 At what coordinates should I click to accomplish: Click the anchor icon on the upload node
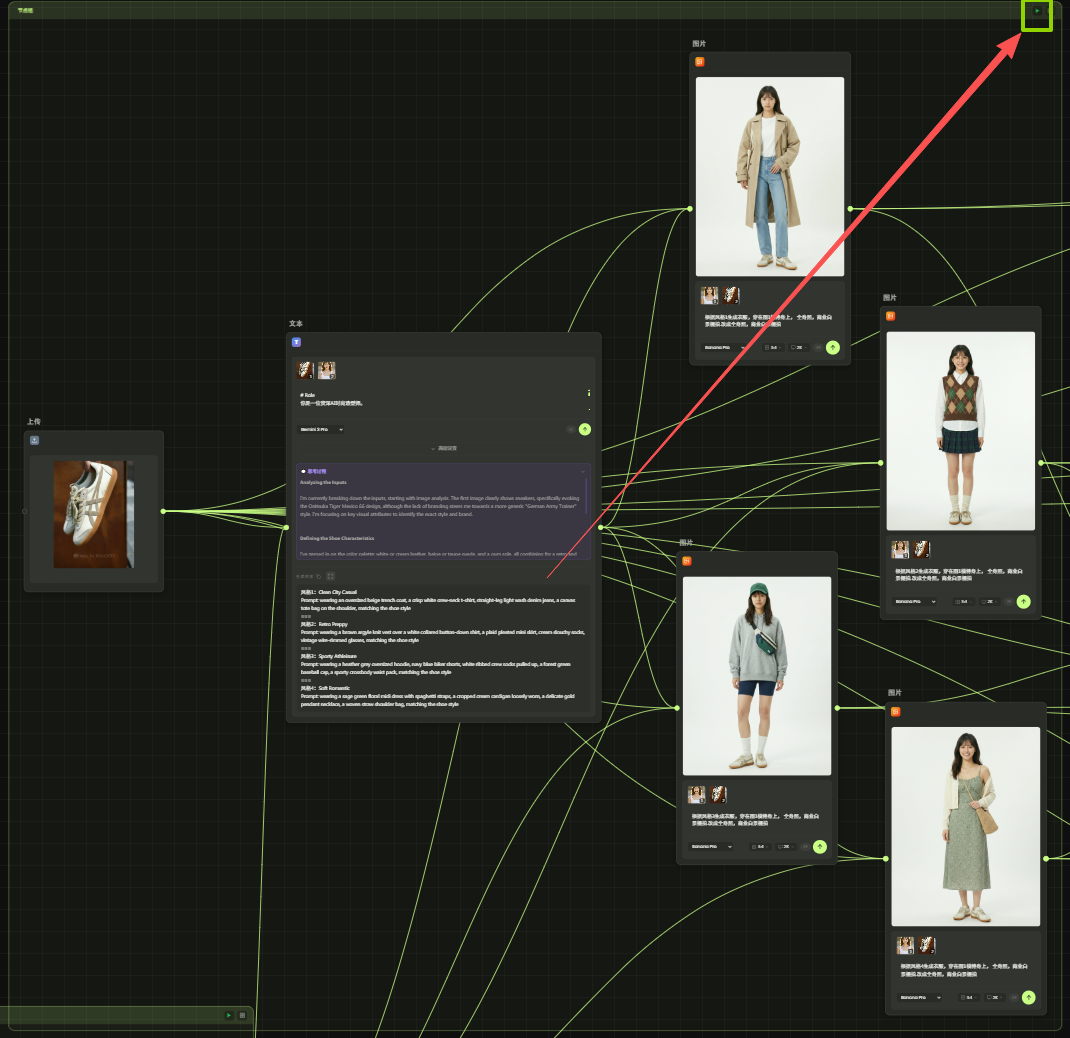click(x=34, y=440)
